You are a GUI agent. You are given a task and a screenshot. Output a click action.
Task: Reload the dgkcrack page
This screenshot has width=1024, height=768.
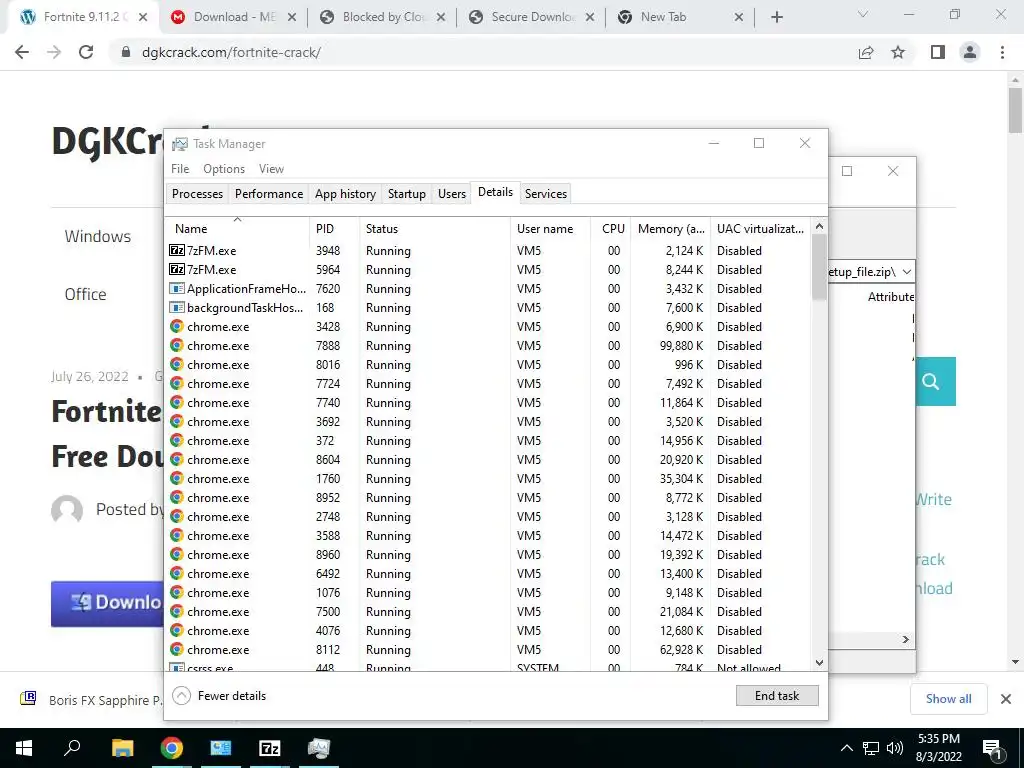click(86, 52)
